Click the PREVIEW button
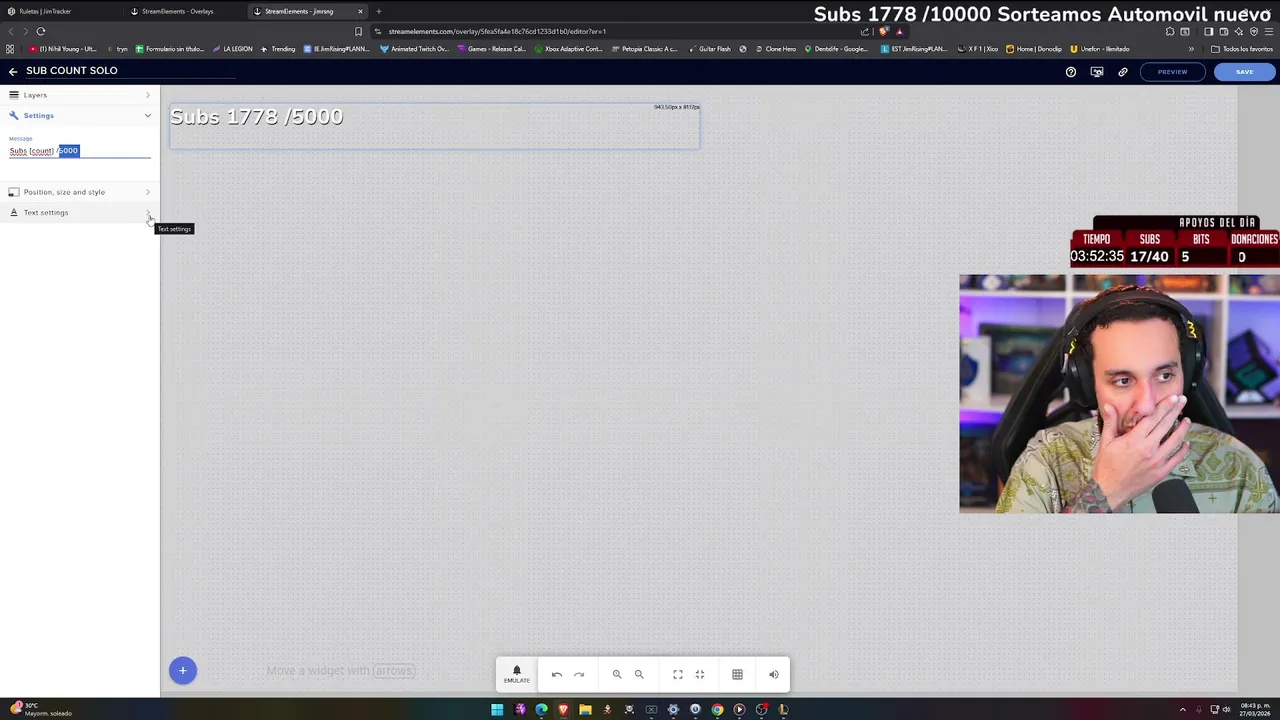 [1172, 72]
